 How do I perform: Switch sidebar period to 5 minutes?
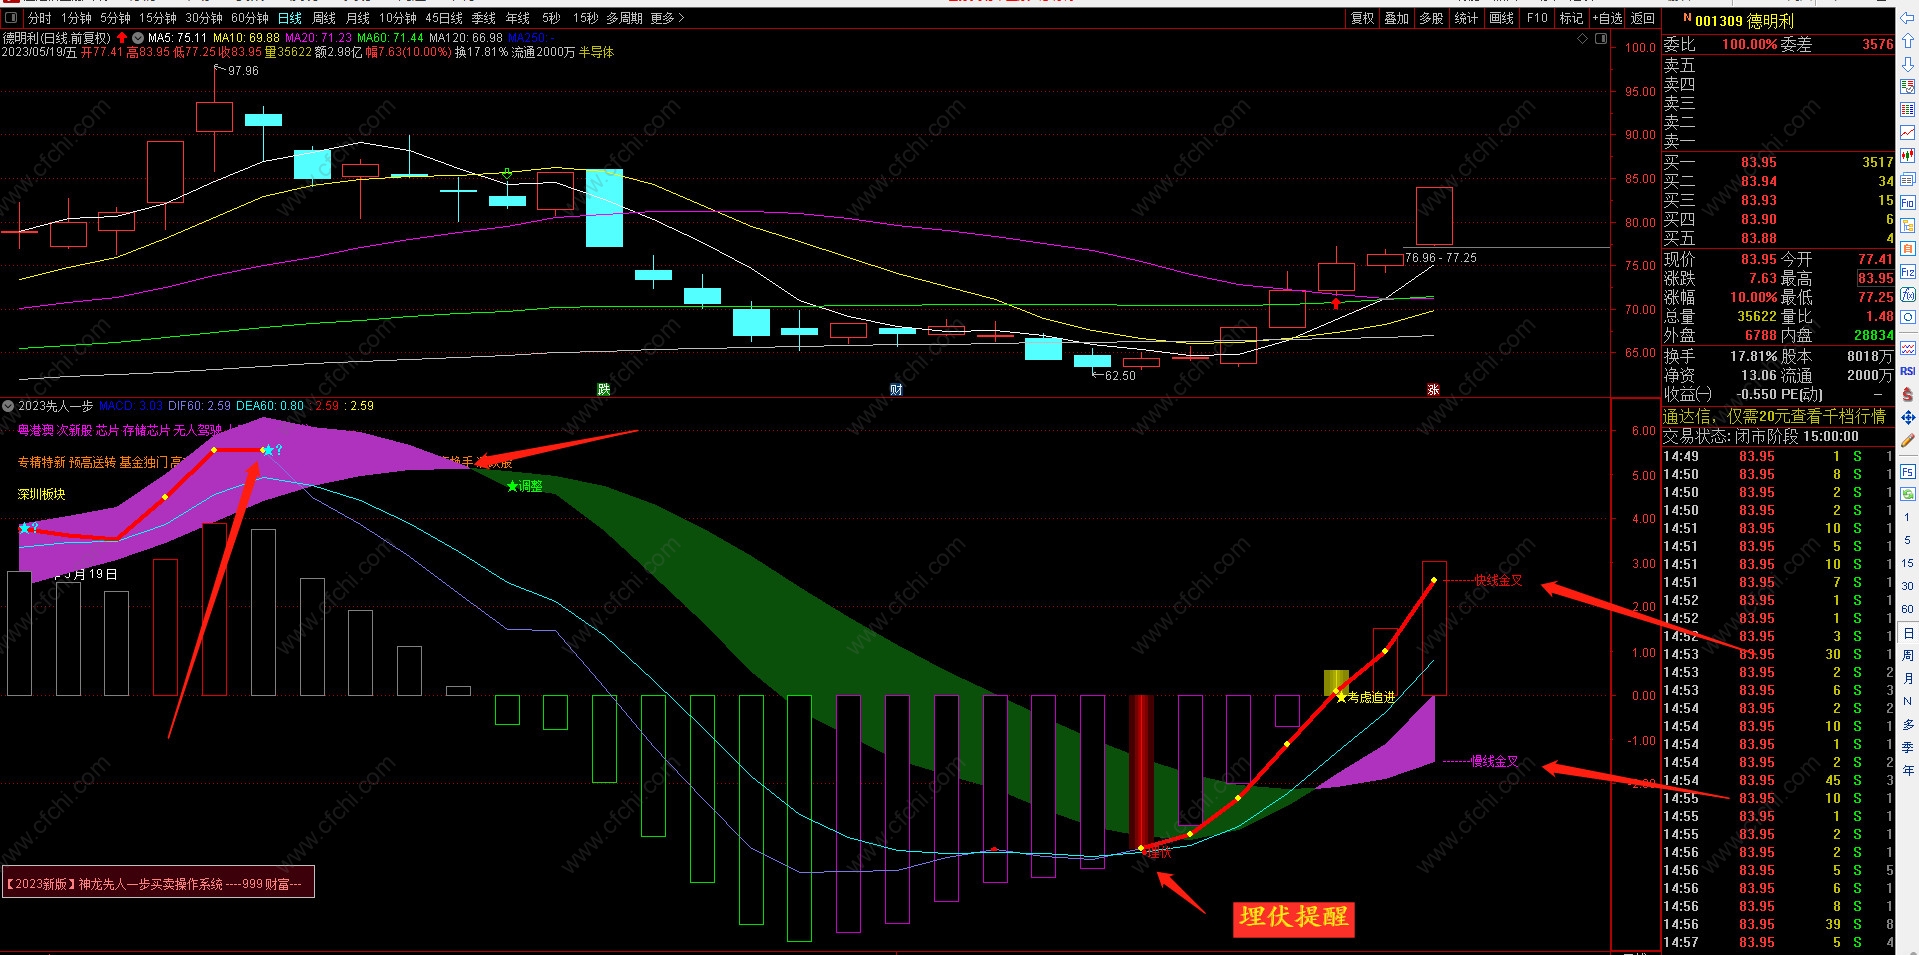(1907, 540)
